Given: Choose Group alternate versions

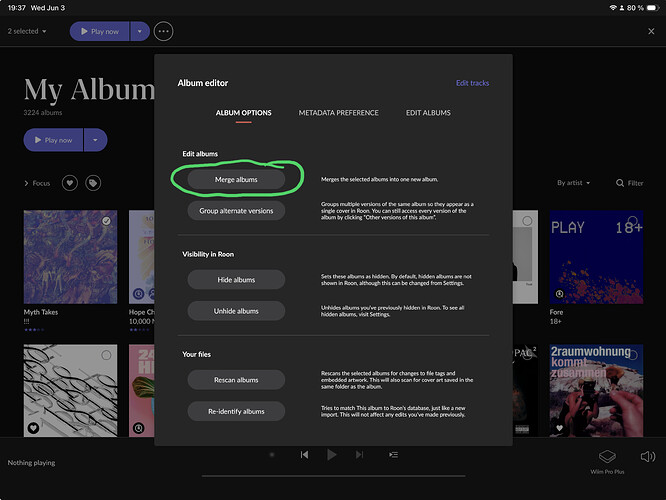Looking at the screenshot, I should tap(236, 211).
